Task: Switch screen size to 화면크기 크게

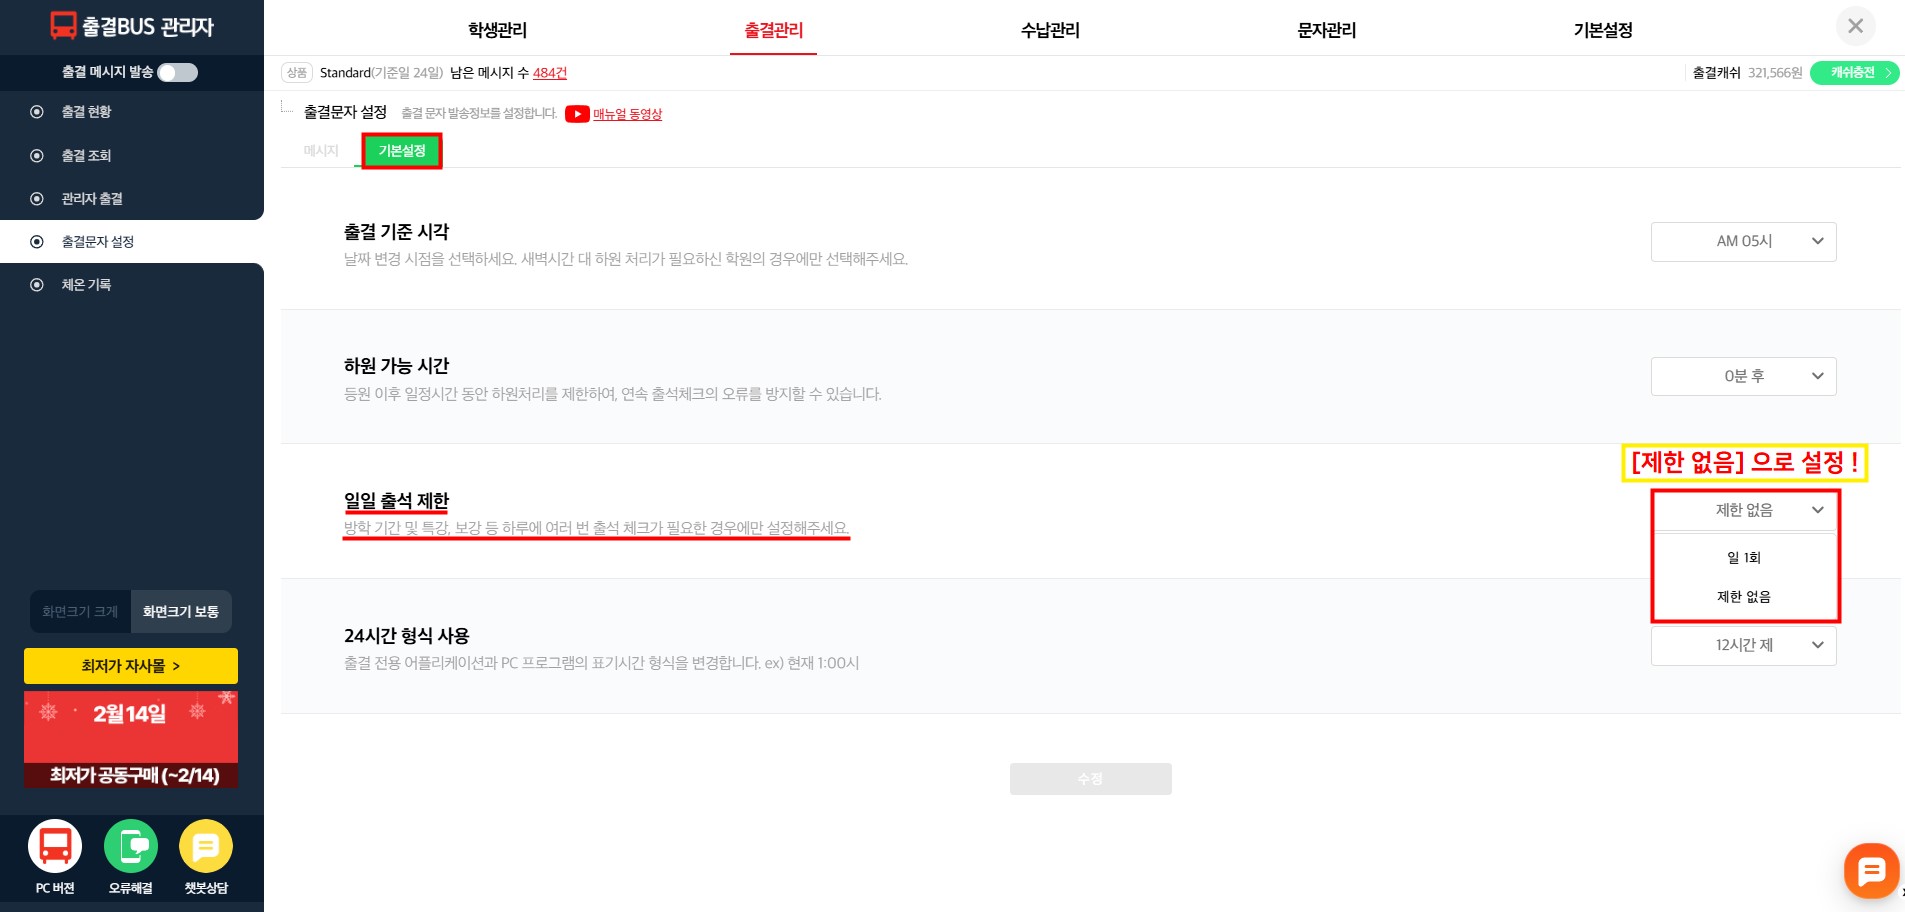Action: [80, 612]
